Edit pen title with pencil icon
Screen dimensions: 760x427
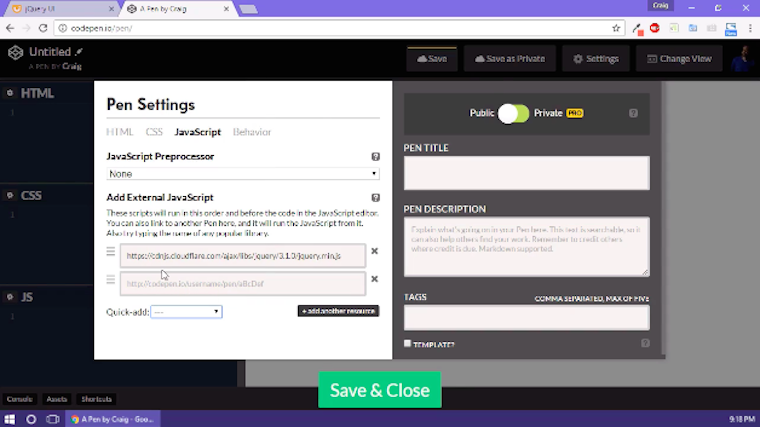[x=79, y=51]
